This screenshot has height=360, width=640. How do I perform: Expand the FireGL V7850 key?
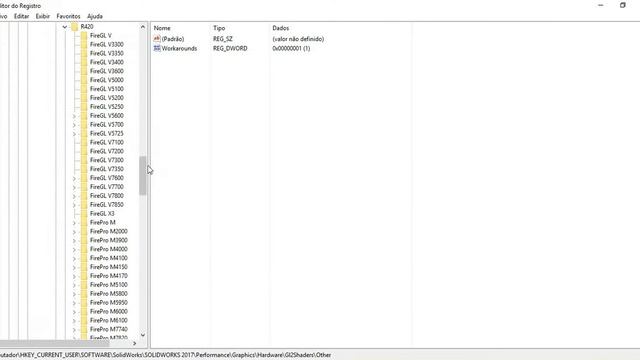[x=74, y=205]
